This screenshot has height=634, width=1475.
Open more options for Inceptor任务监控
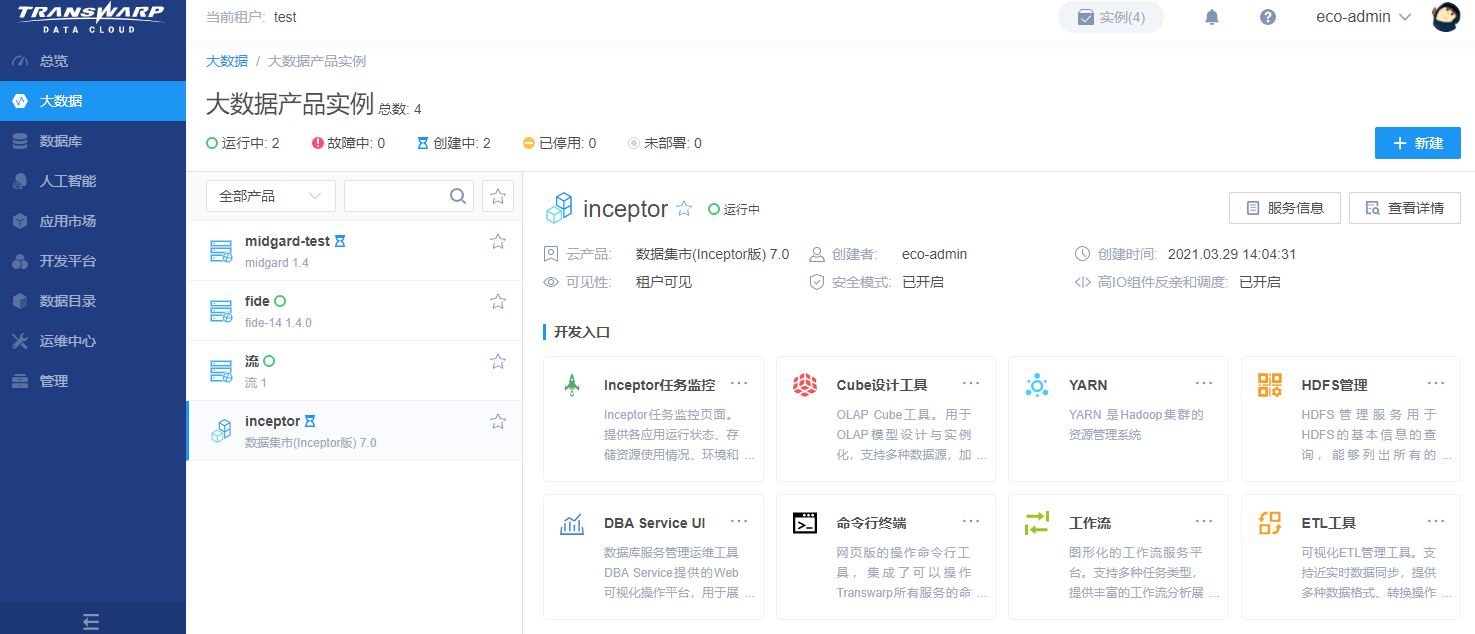(x=739, y=383)
